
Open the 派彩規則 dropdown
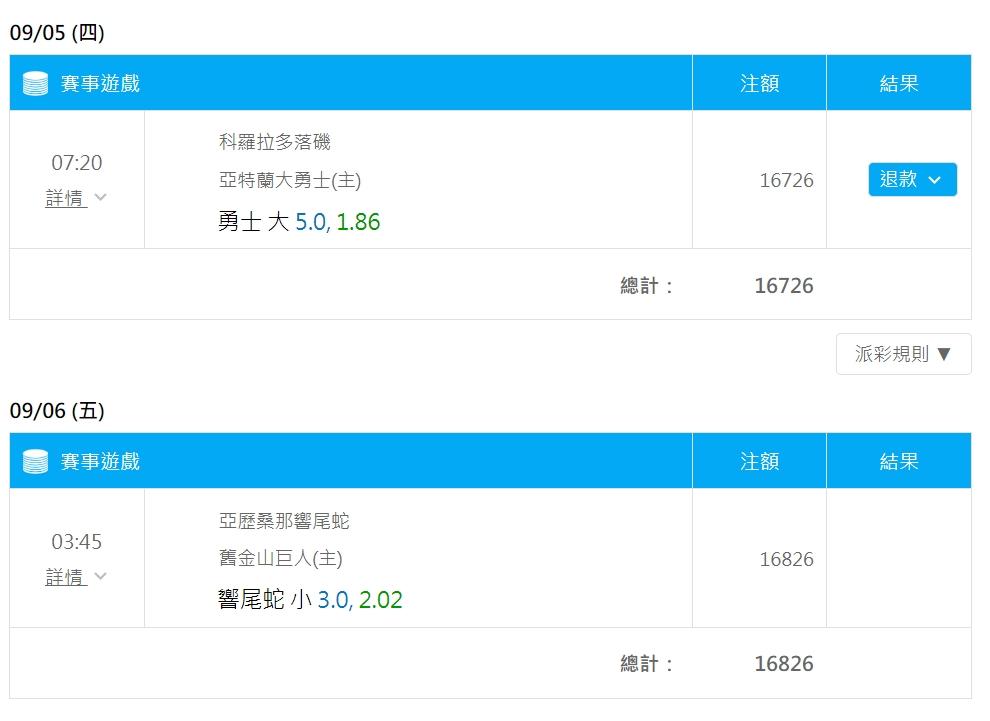(904, 354)
